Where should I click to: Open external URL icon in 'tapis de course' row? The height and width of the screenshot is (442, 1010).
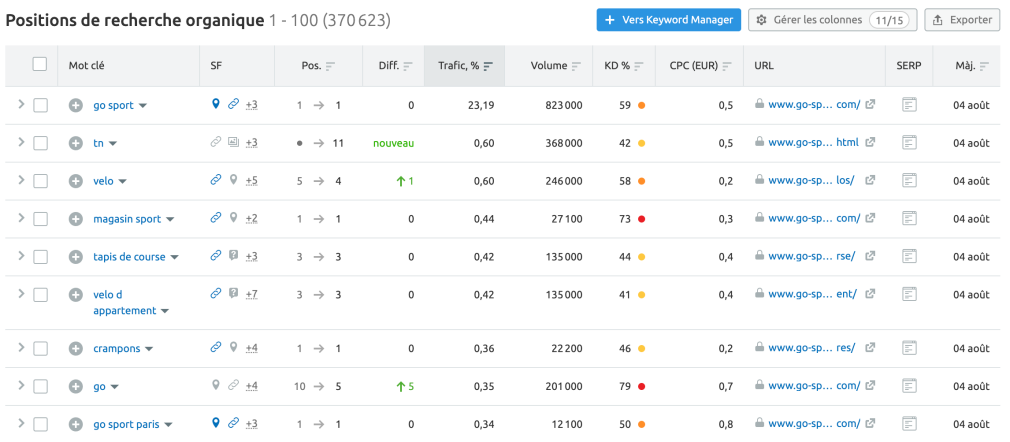point(870,256)
